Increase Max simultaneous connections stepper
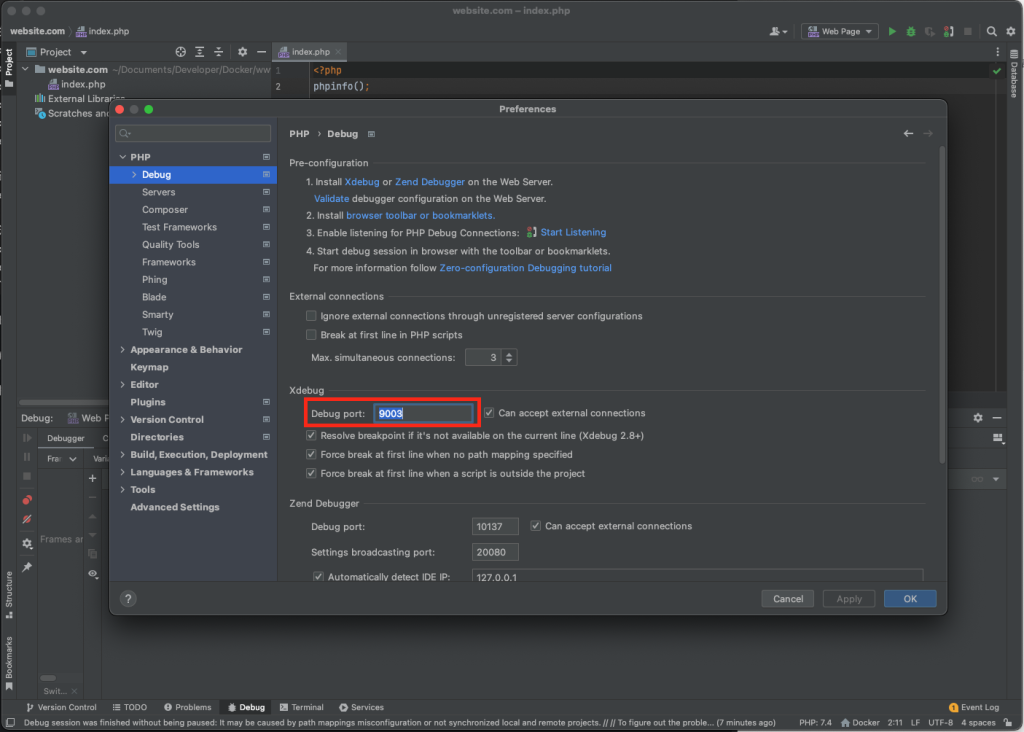The width and height of the screenshot is (1024, 732). (x=509, y=354)
